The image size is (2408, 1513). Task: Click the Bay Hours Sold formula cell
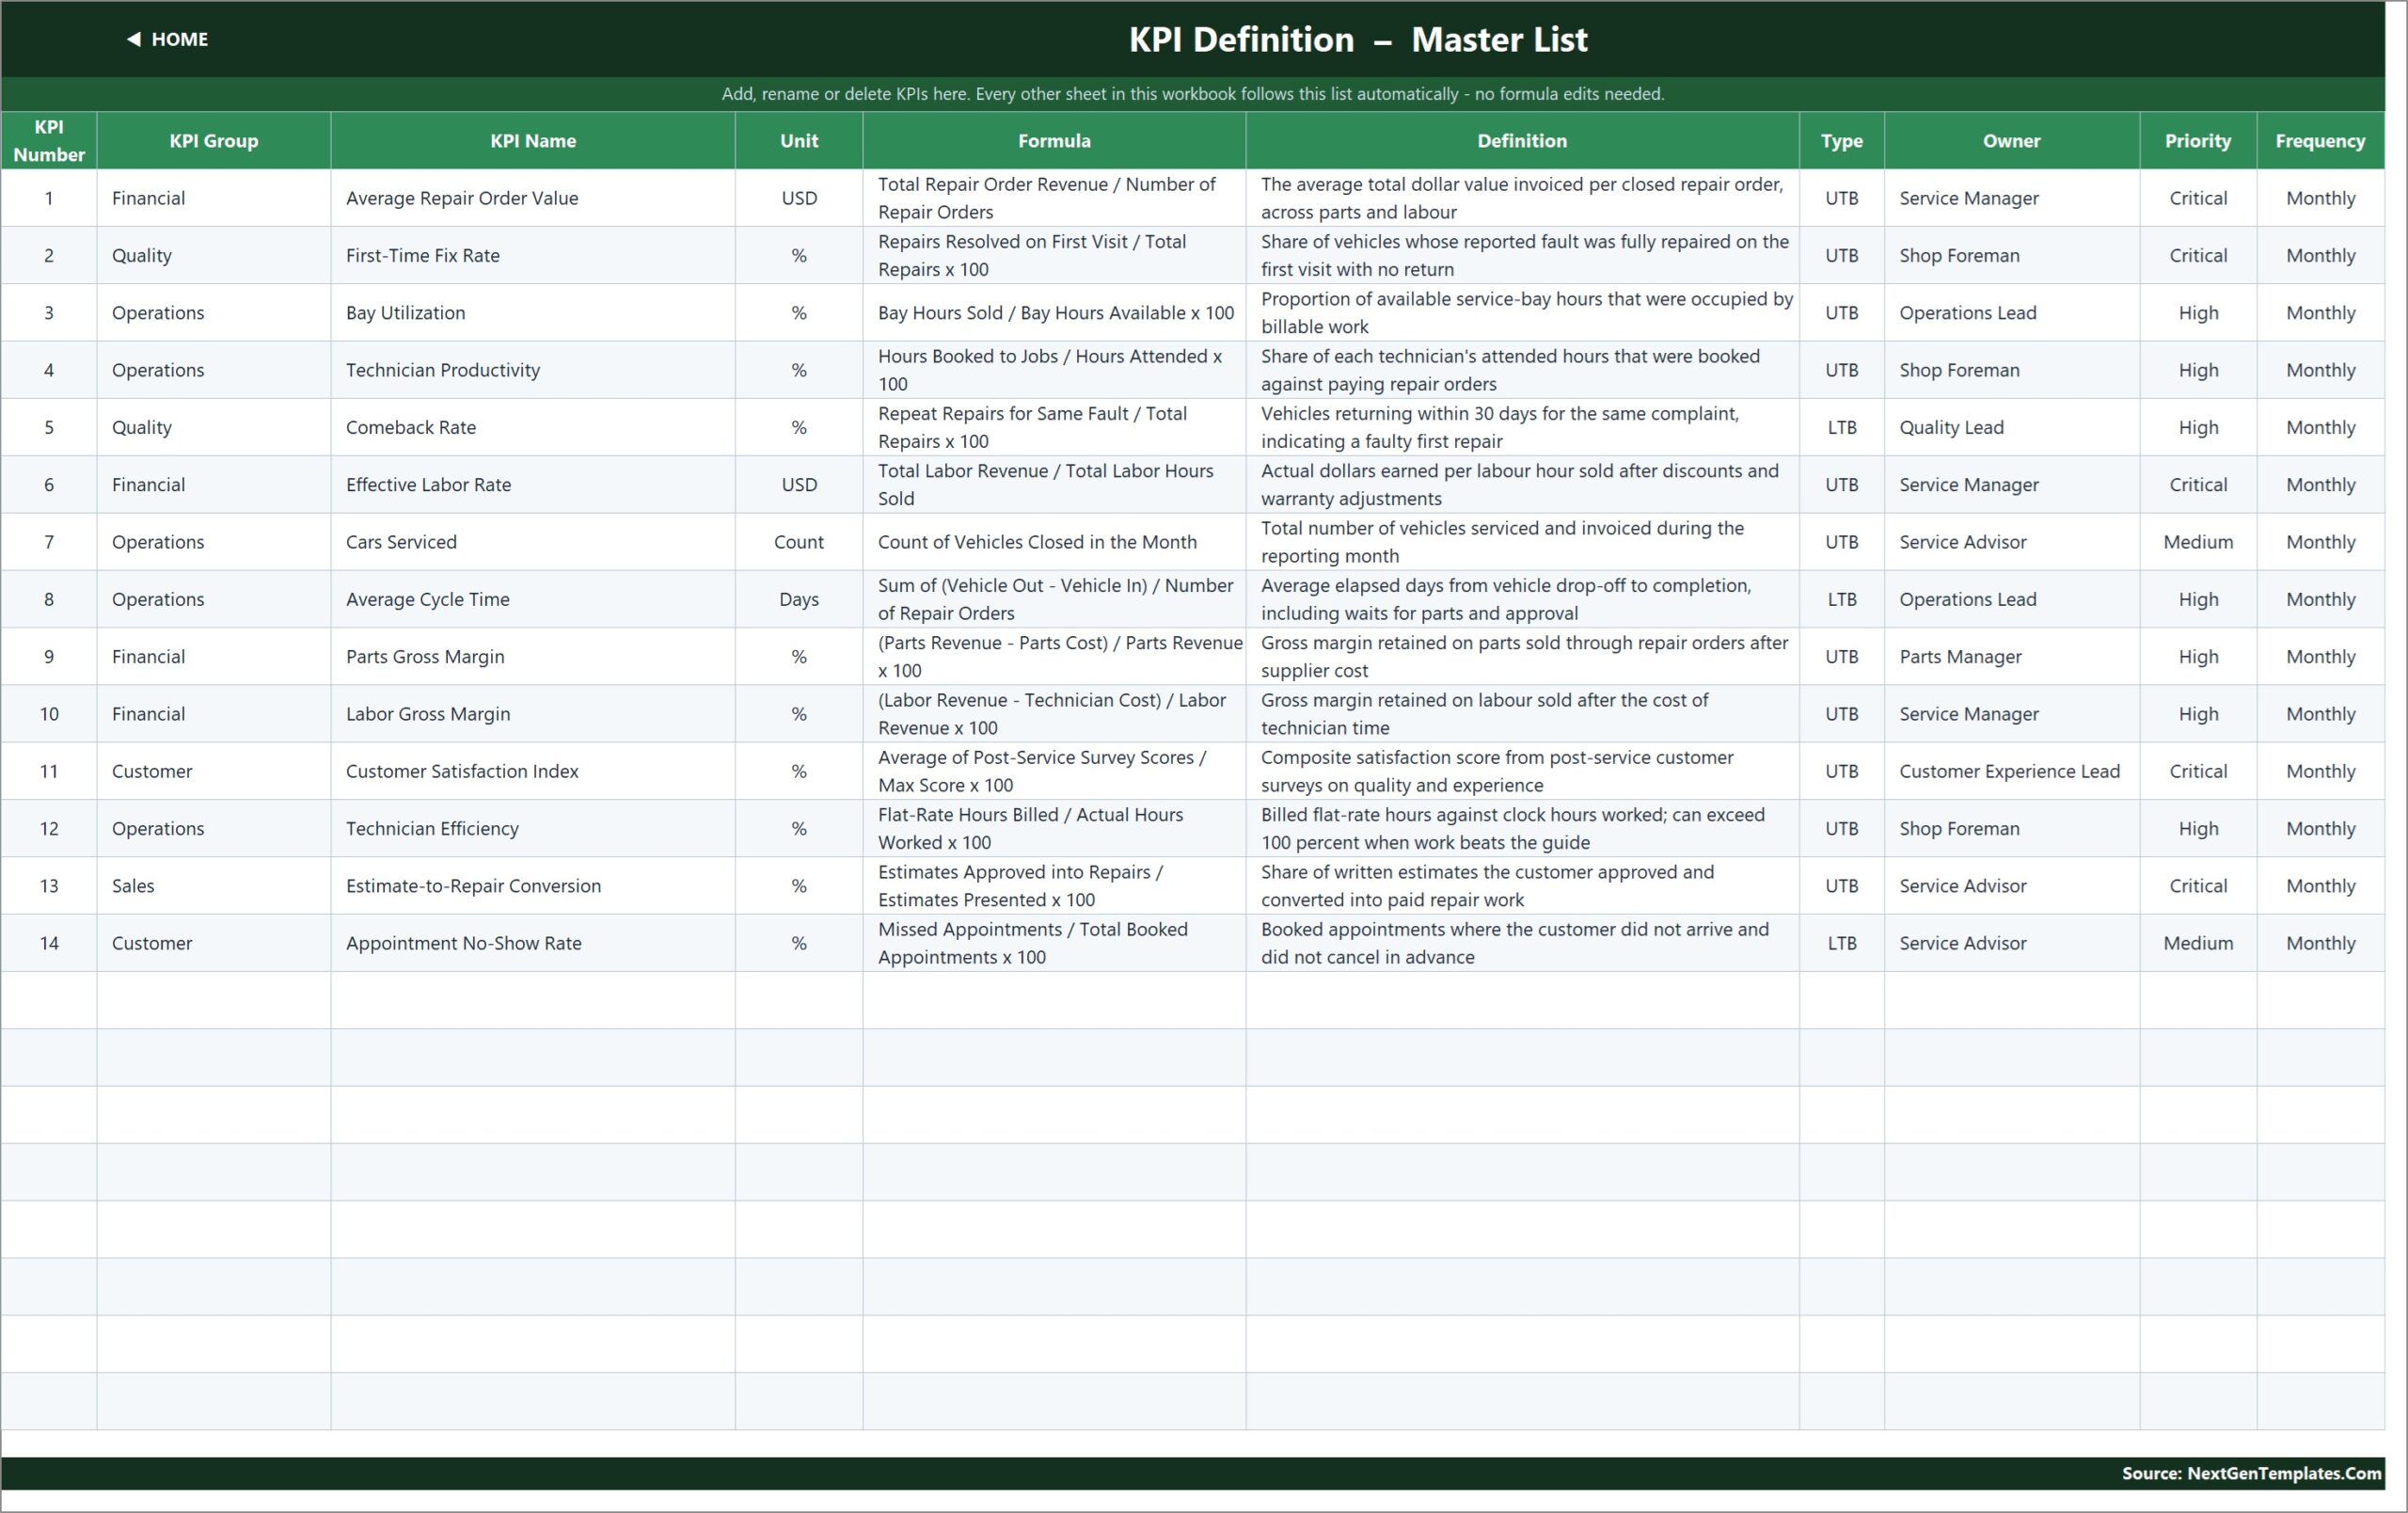(x=1054, y=312)
